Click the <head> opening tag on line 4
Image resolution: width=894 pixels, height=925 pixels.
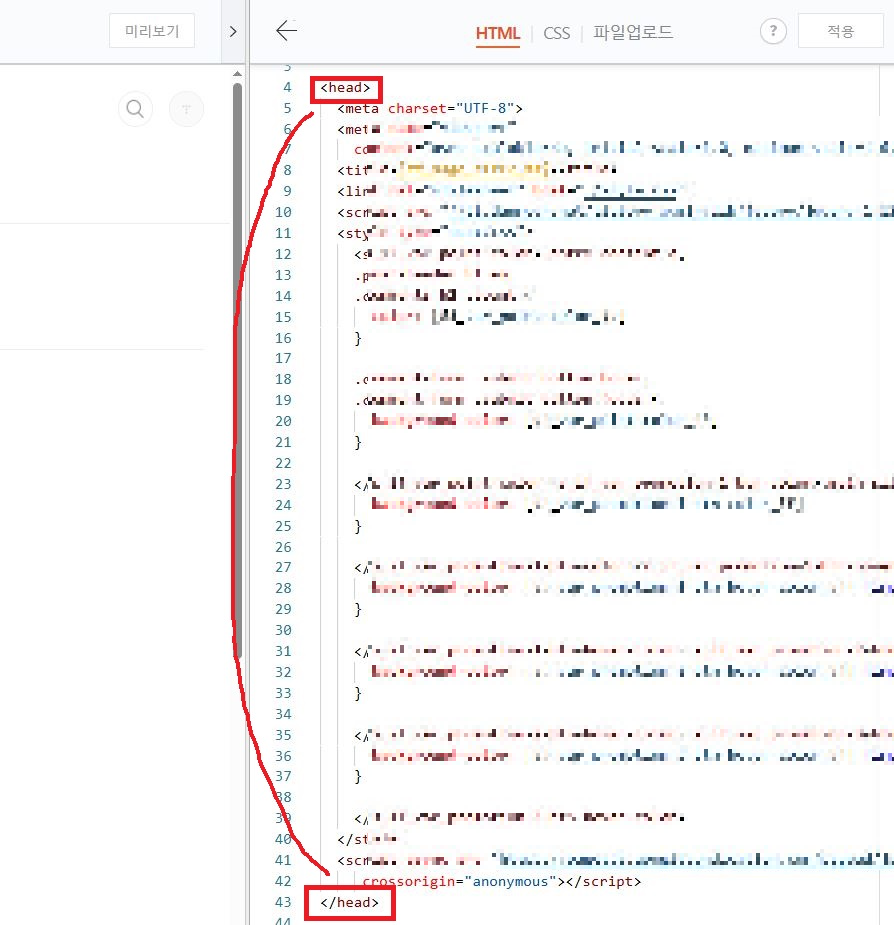345,88
